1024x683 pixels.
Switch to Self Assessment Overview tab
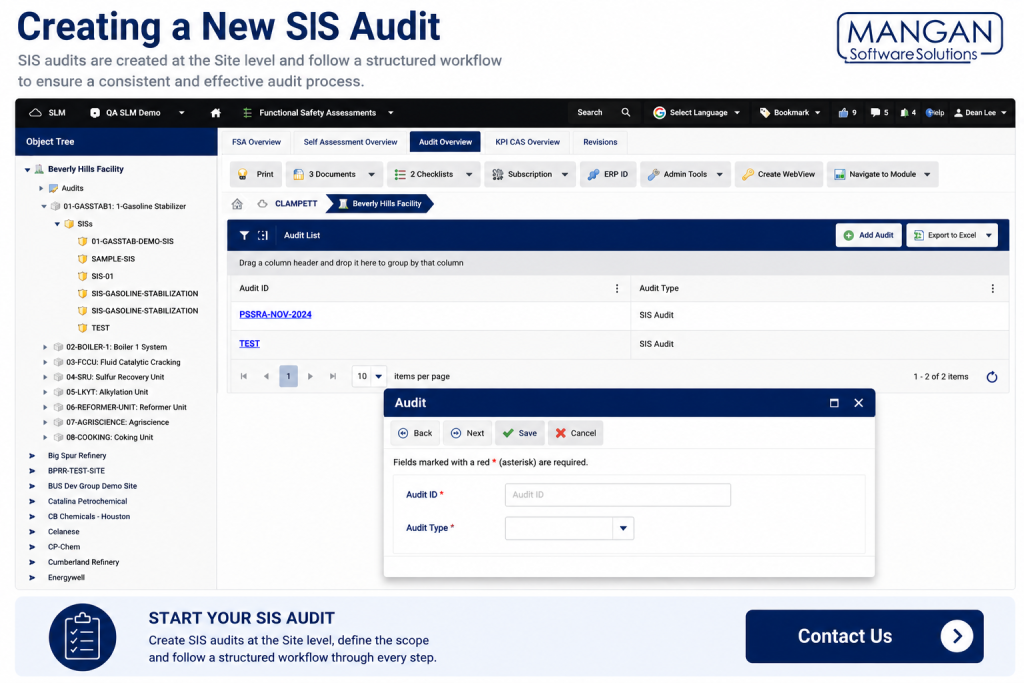click(350, 142)
